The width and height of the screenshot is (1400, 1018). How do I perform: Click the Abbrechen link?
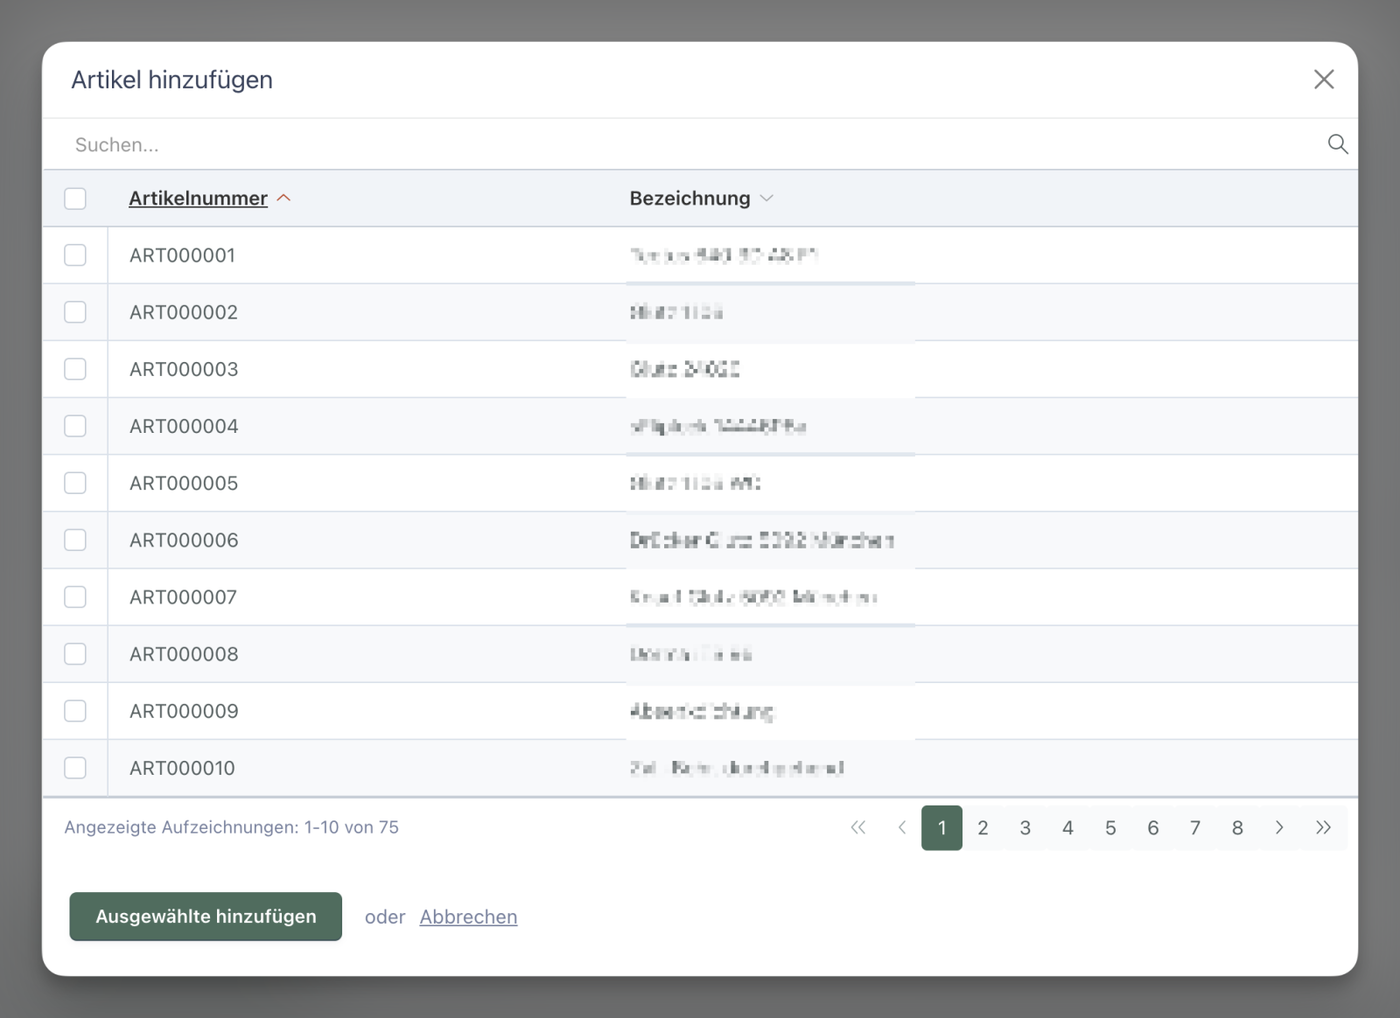pyautogui.click(x=468, y=917)
